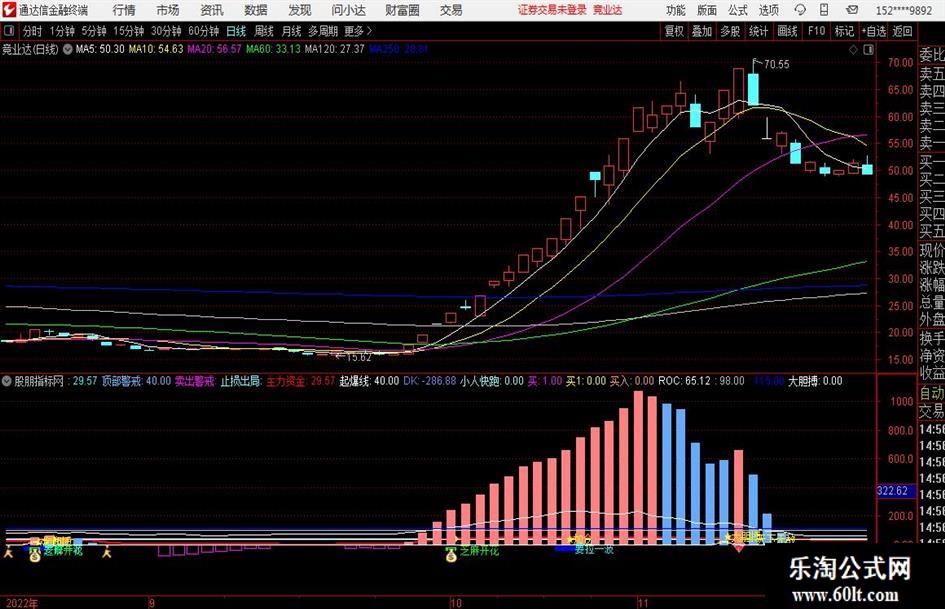Expand 更多 period options
This screenshot has width=945, height=609.
click(x=358, y=31)
